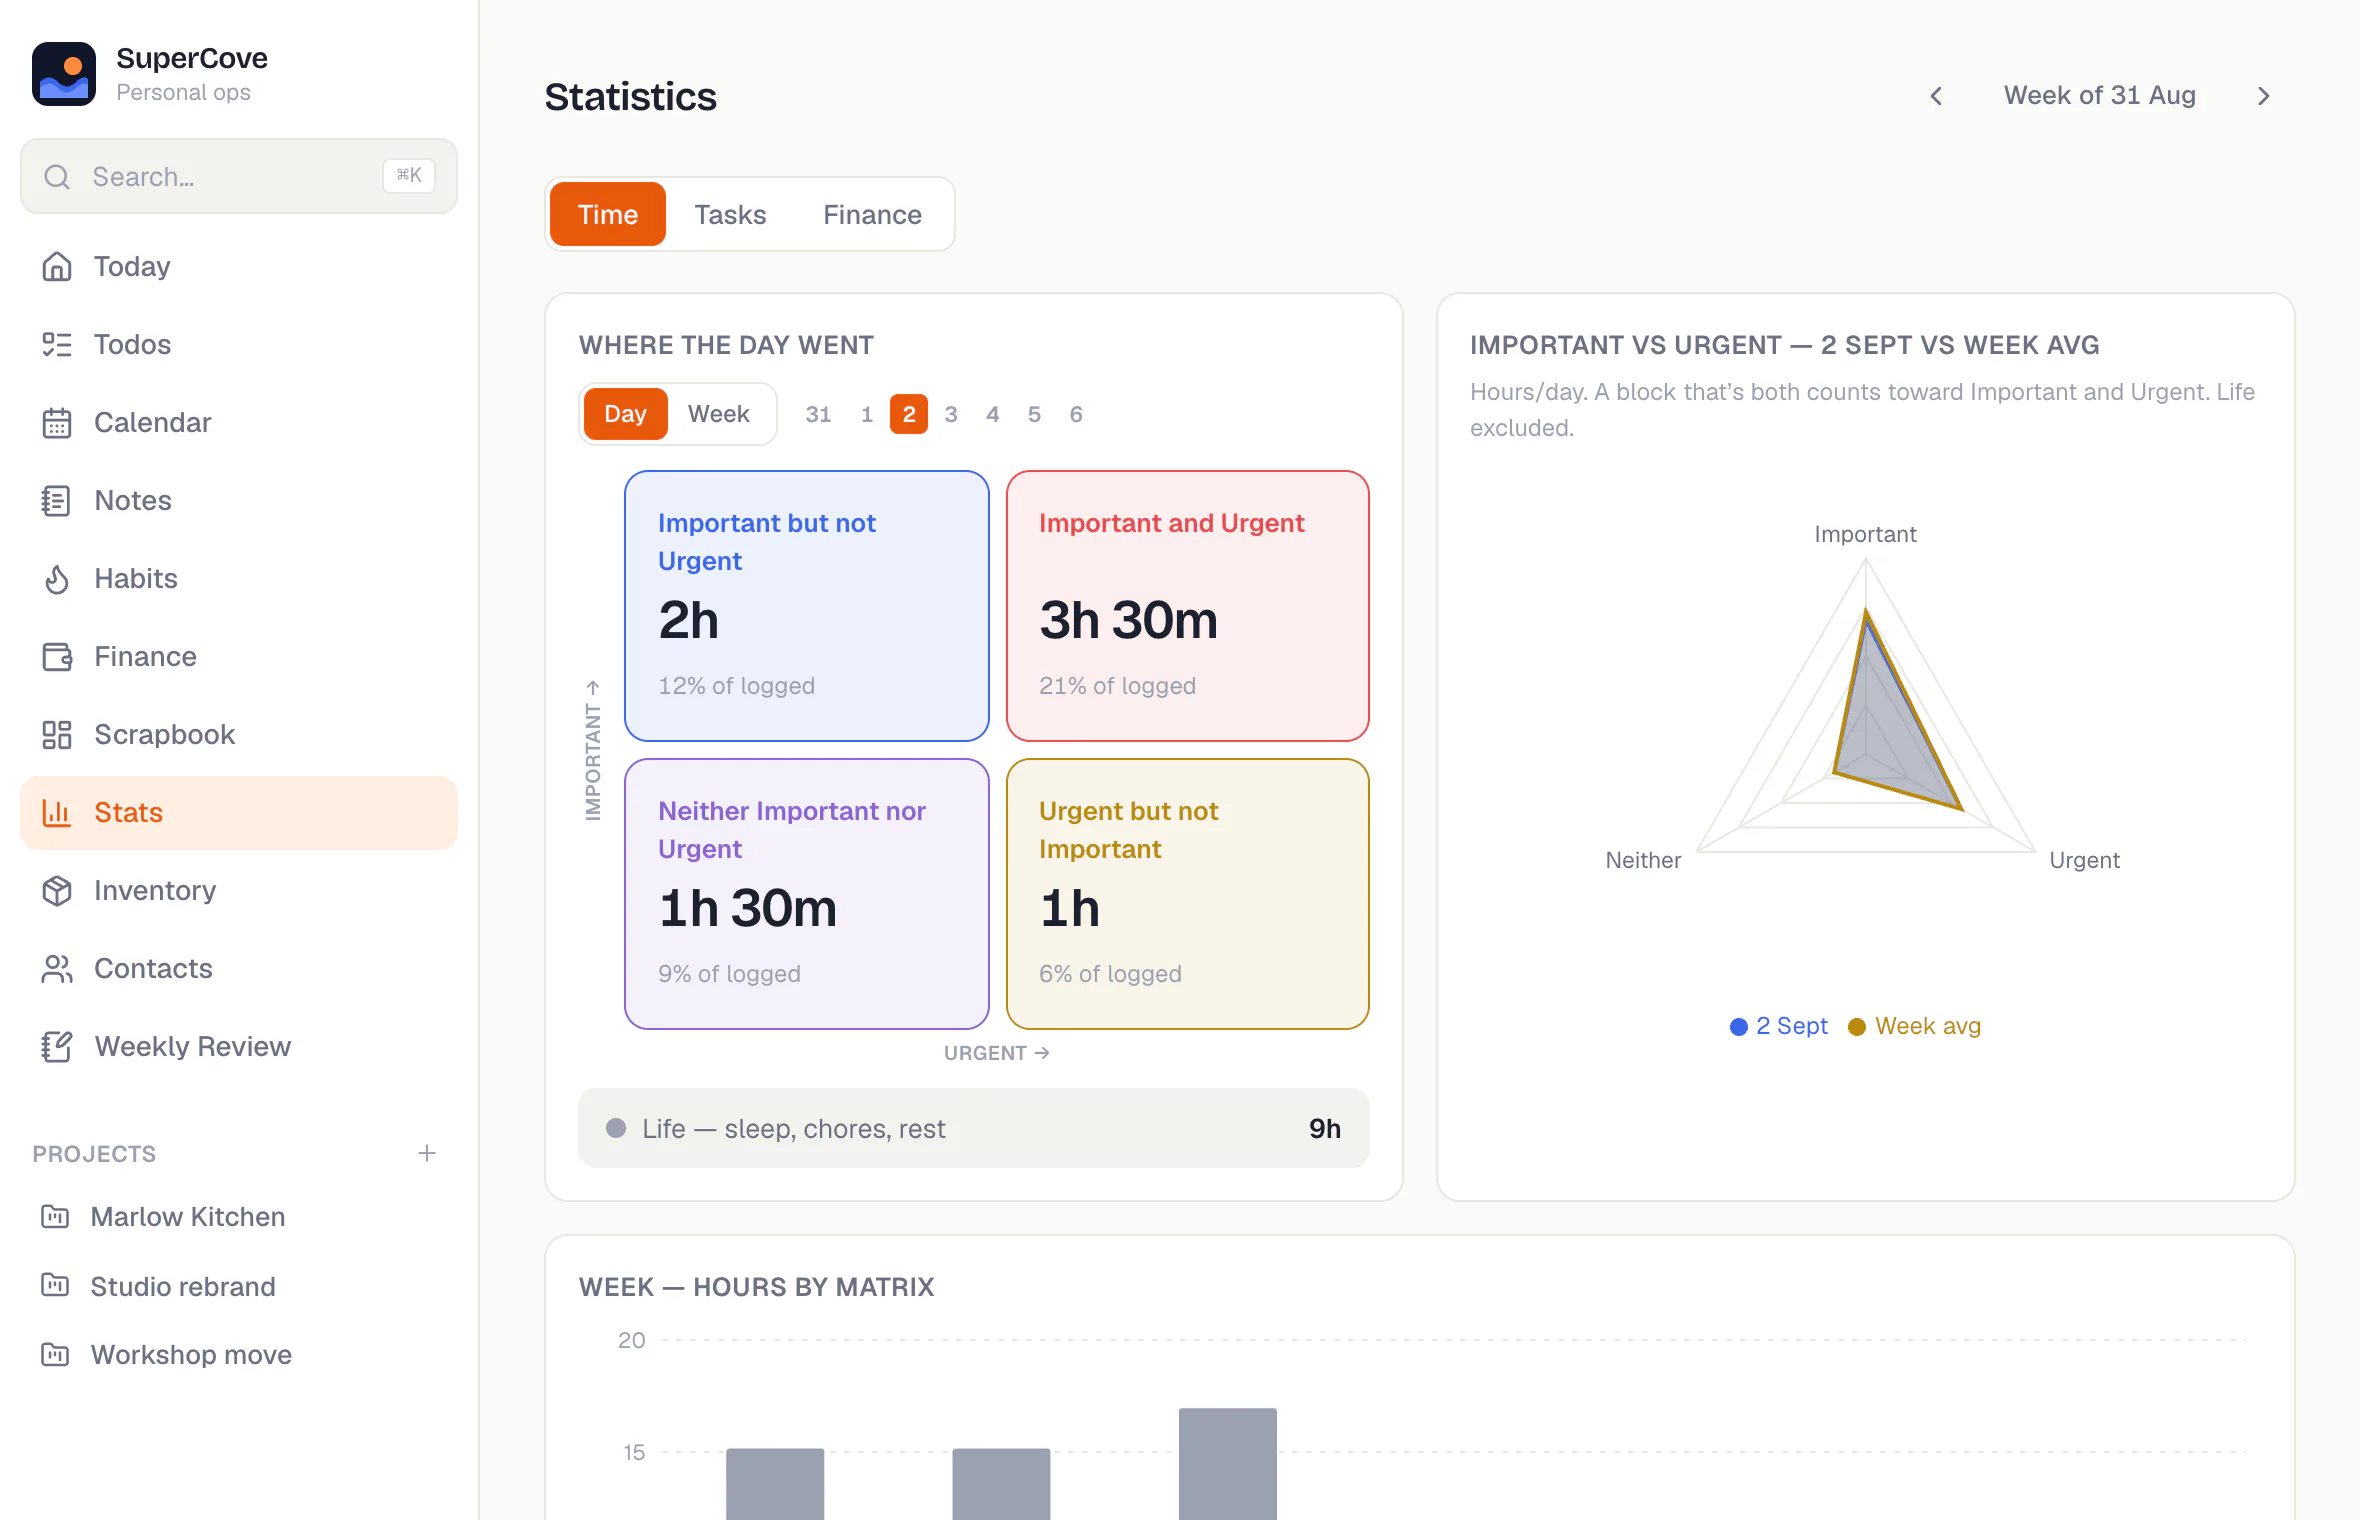Viewport: 2360px width, 1520px height.
Task: Click the Weekly Review pencil icon
Action: pos(57,1046)
